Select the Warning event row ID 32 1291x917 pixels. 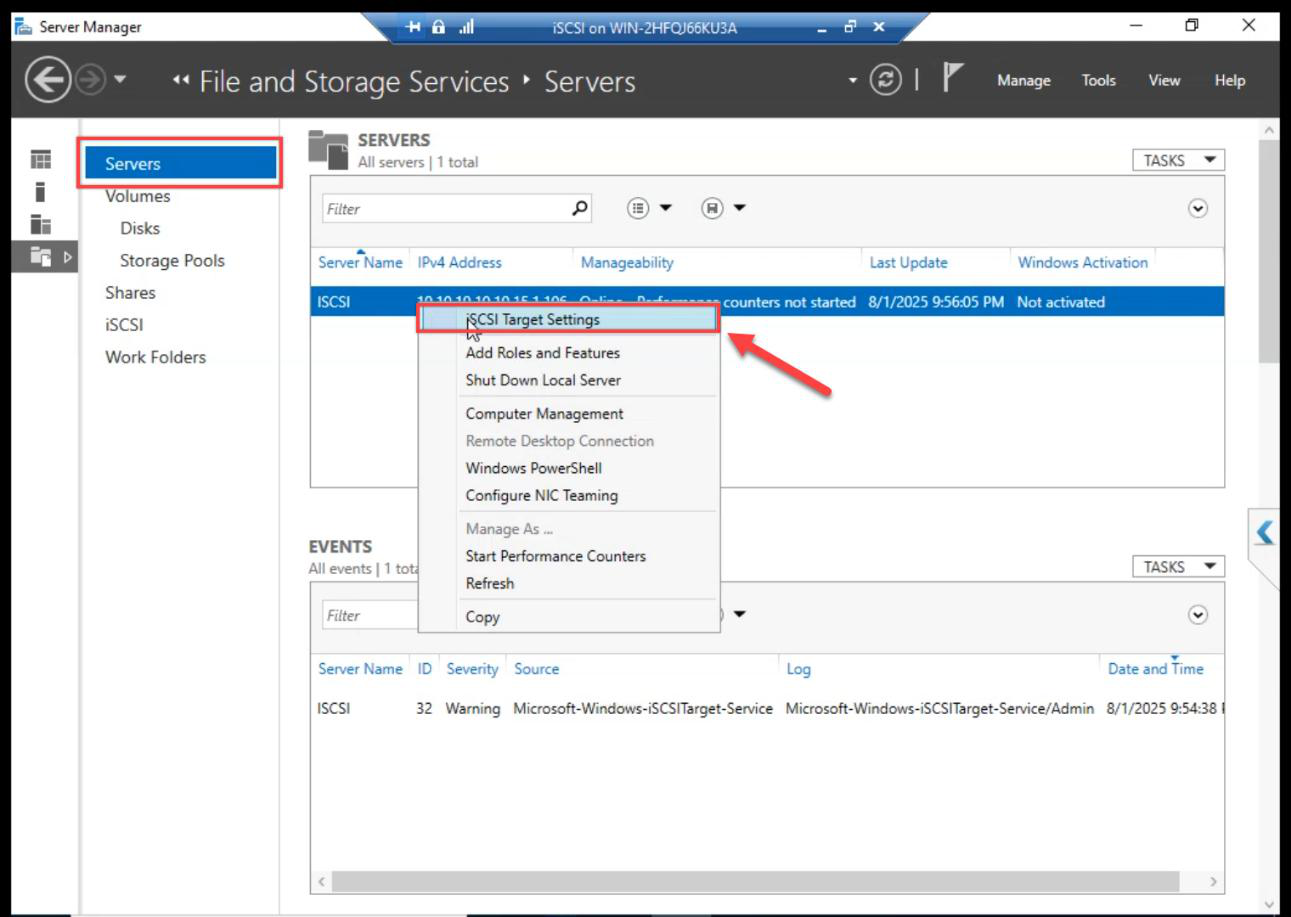point(767,708)
